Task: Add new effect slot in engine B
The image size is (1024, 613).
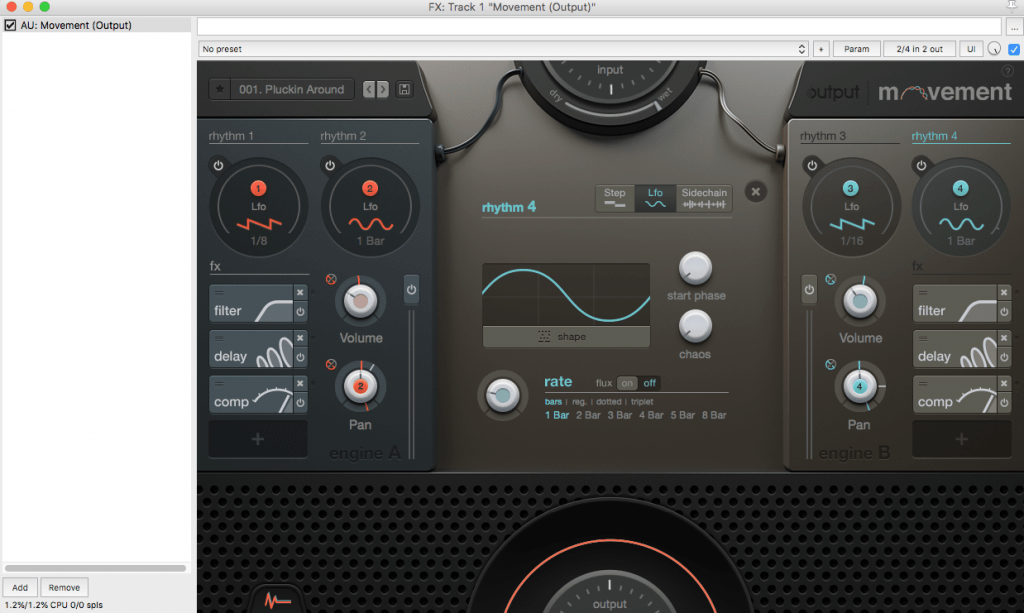Action: coord(961,439)
